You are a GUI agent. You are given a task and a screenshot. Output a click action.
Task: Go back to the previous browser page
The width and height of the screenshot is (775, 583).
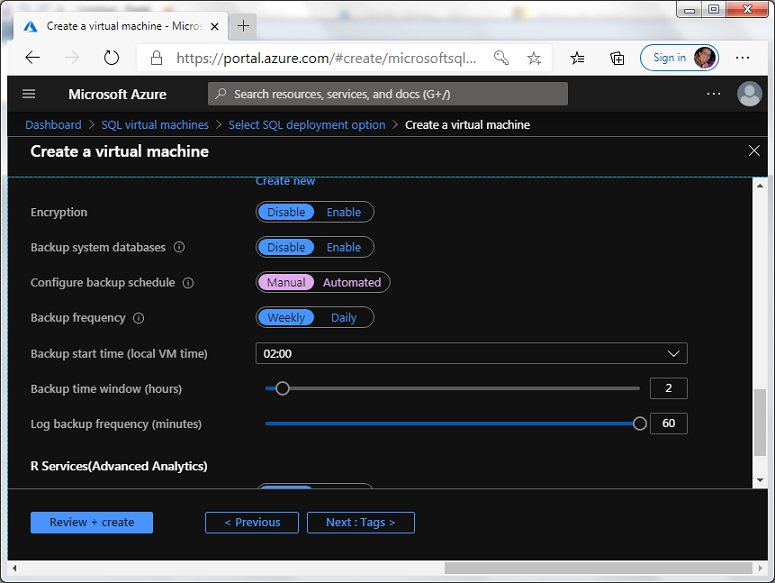[33, 58]
